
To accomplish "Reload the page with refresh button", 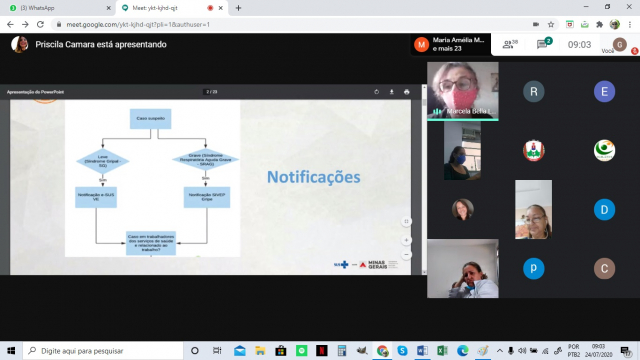I will [40, 24].
